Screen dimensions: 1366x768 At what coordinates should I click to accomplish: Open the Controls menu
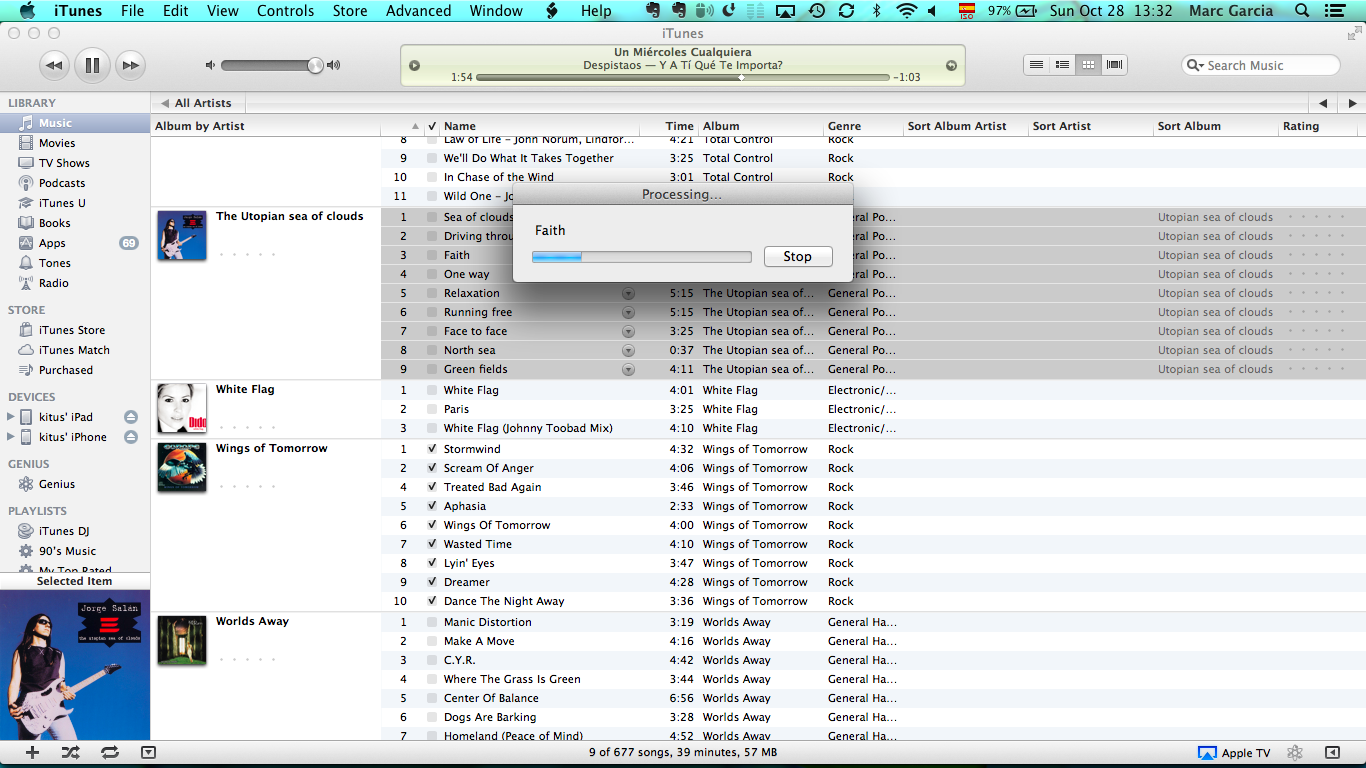coord(286,11)
